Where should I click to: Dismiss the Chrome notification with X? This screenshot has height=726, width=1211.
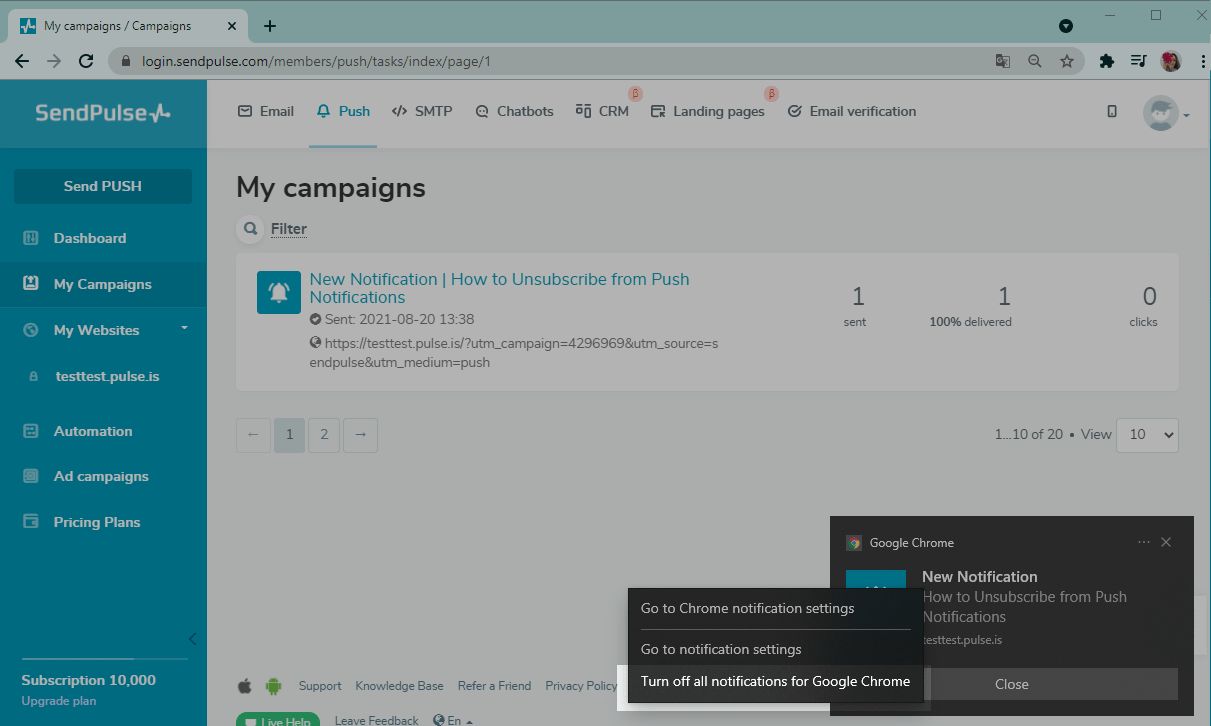tap(1166, 542)
